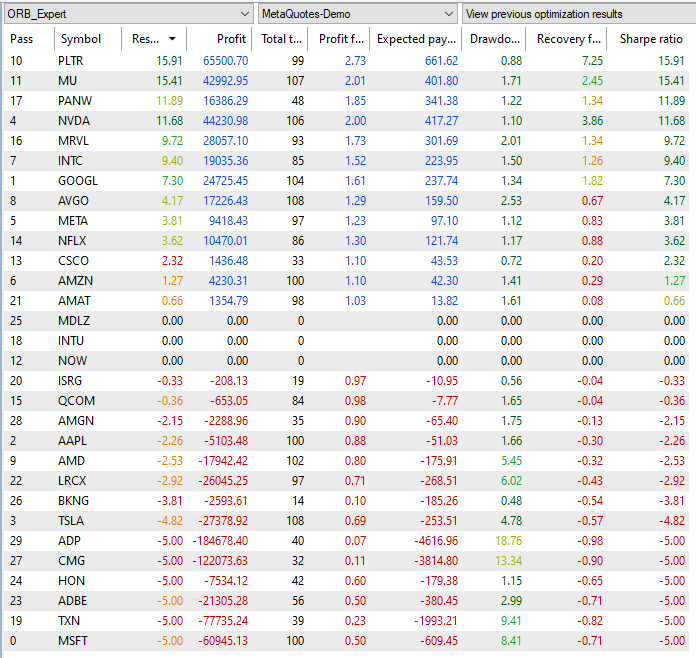Select the PANW symbol cell
Screen dimensions: 696x658
coord(75,101)
